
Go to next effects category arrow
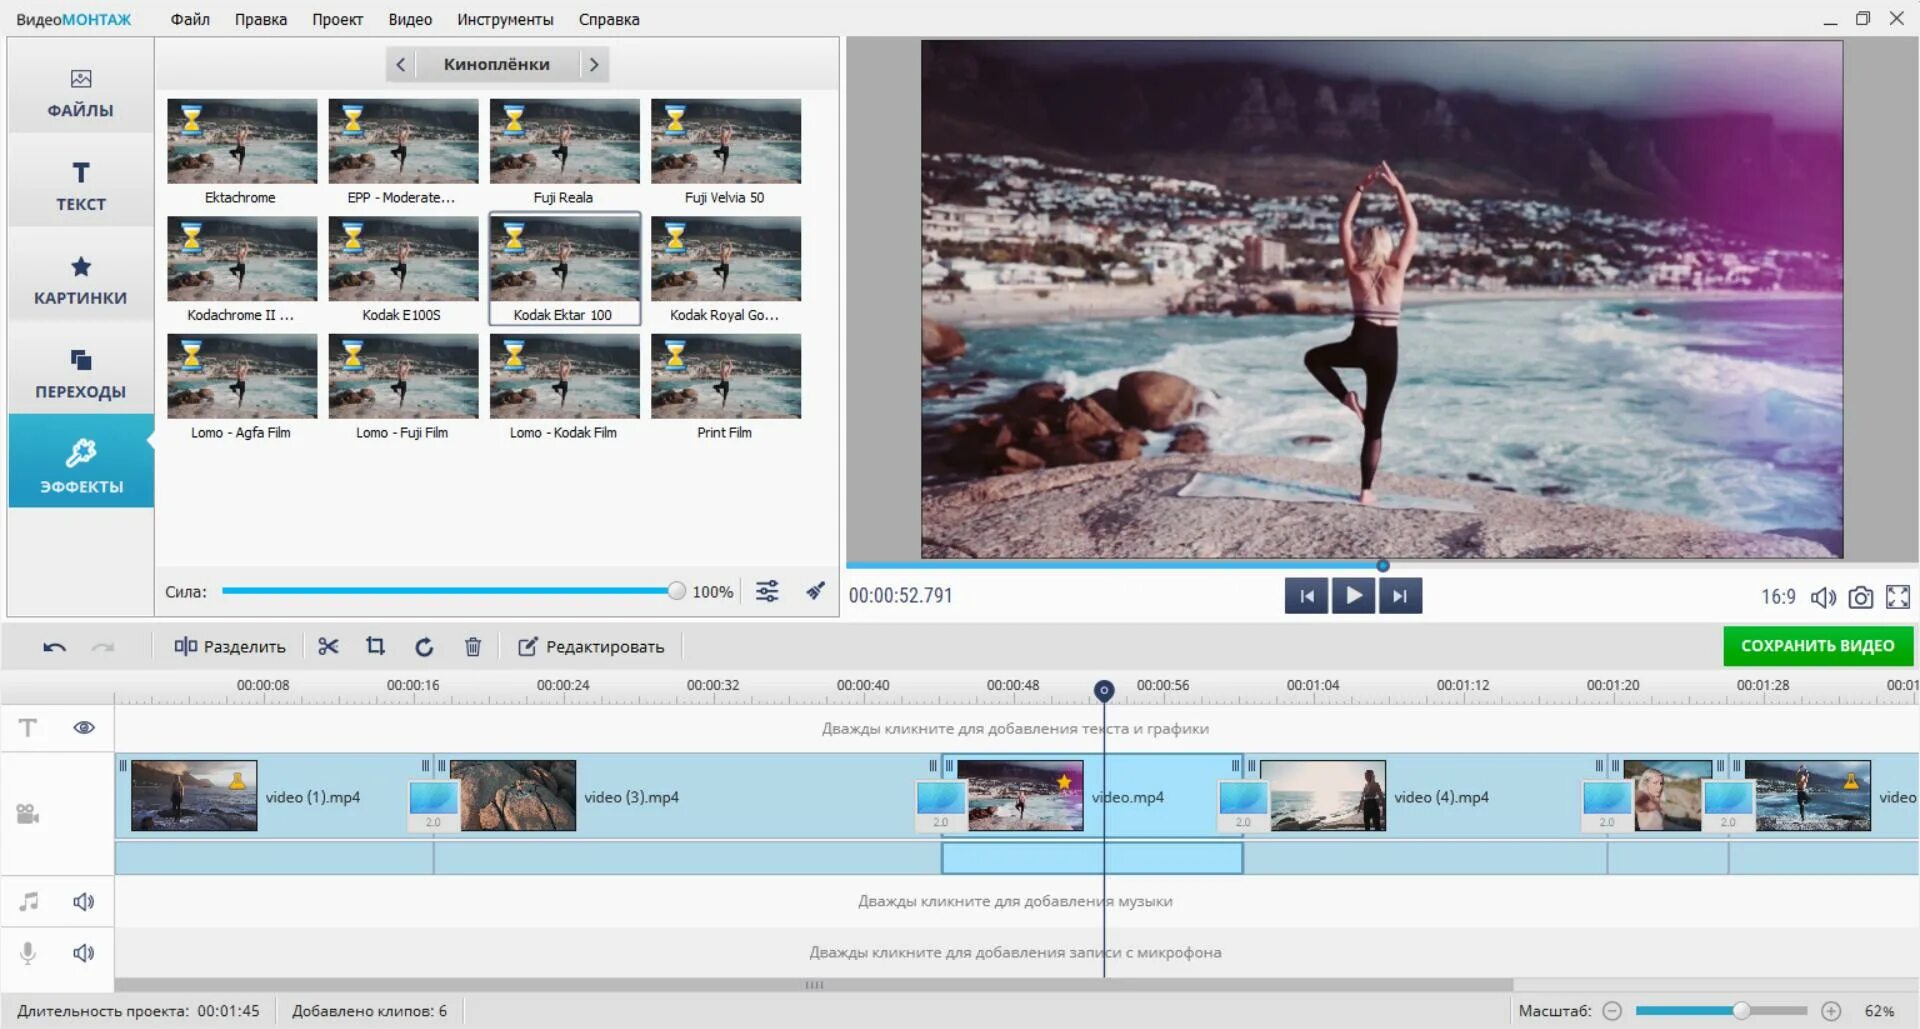click(x=594, y=64)
